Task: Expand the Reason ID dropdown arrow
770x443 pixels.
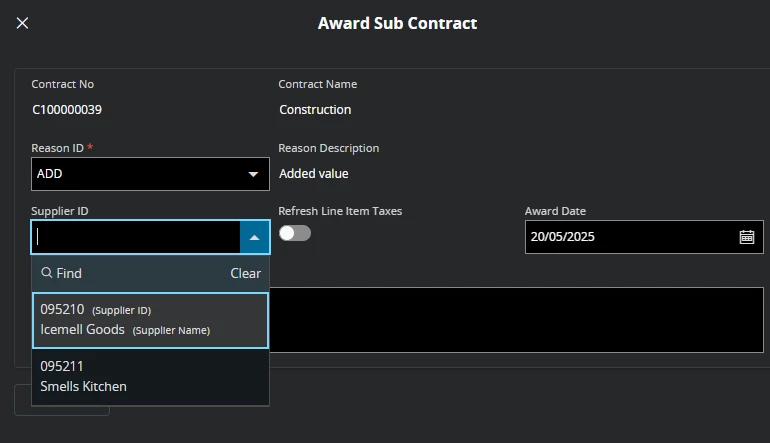Action: tap(253, 174)
